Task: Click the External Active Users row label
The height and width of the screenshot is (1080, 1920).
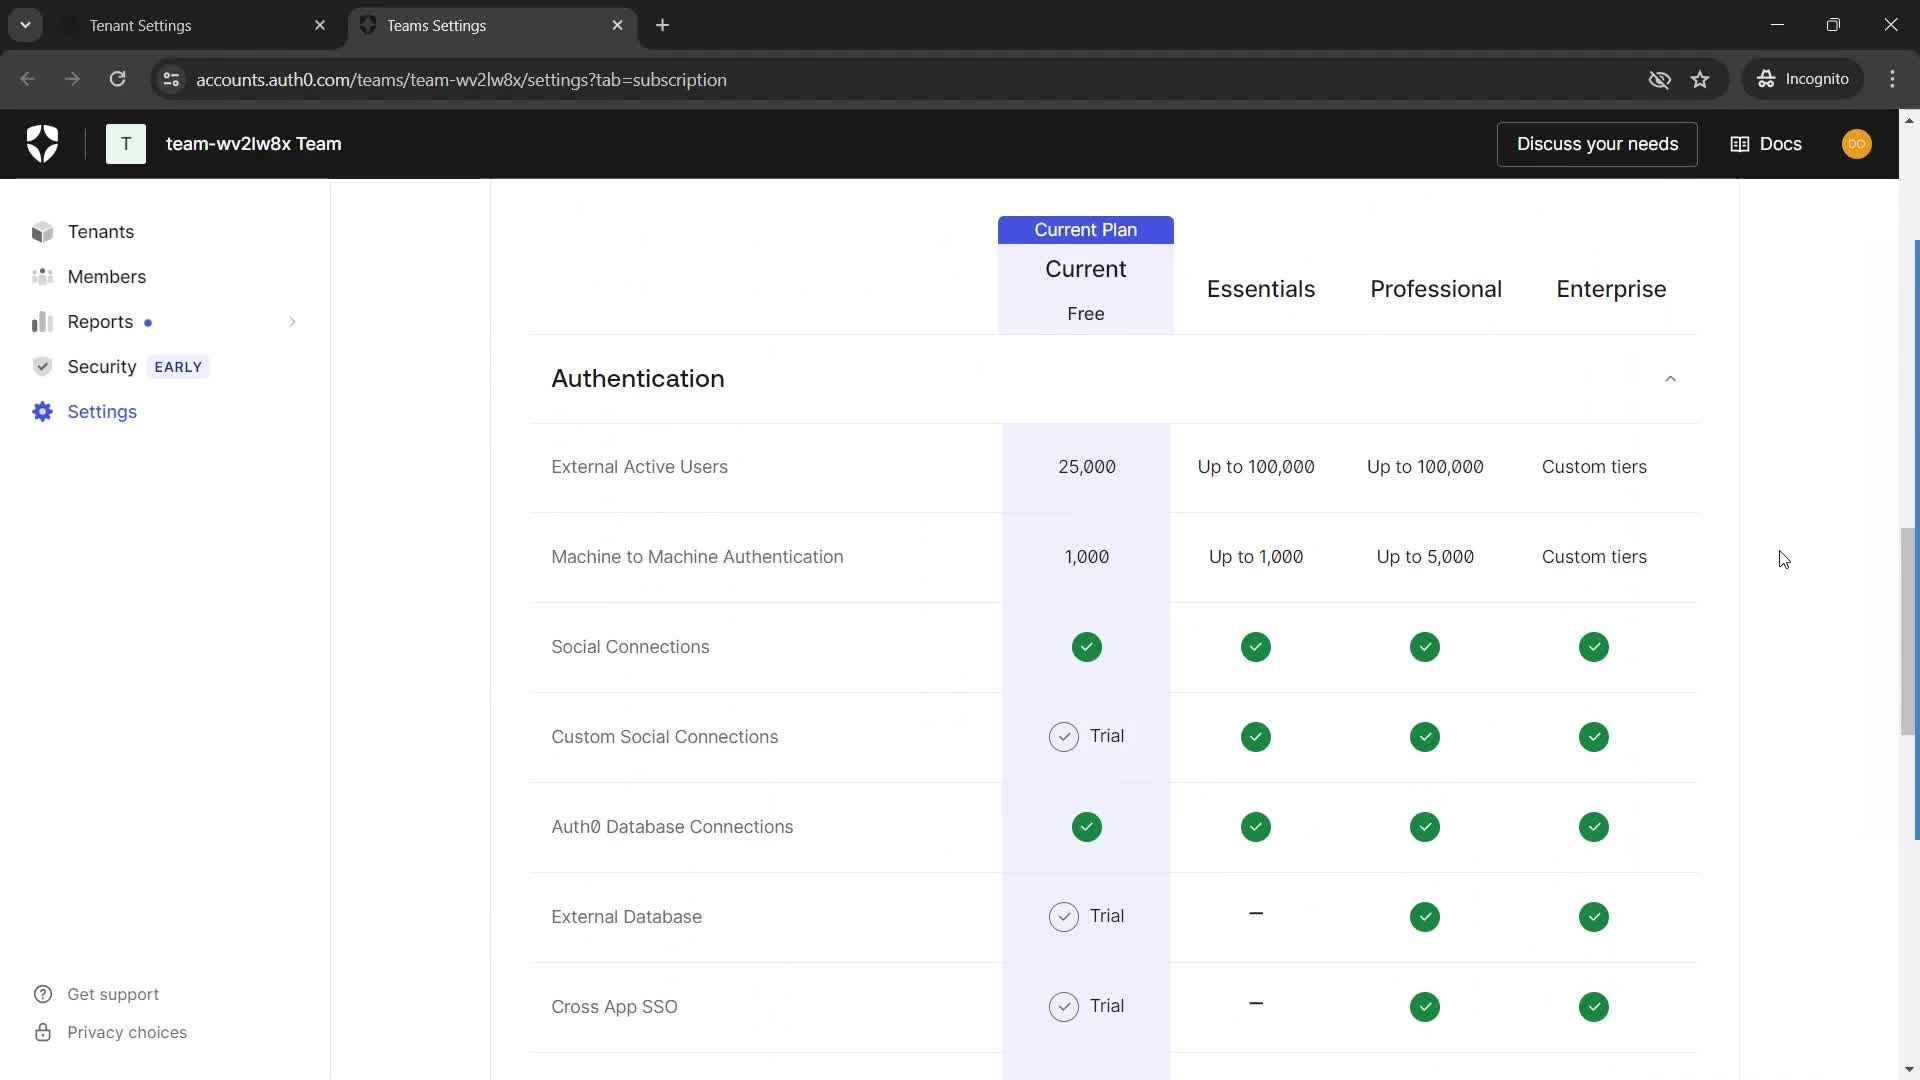Action: (639, 467)
